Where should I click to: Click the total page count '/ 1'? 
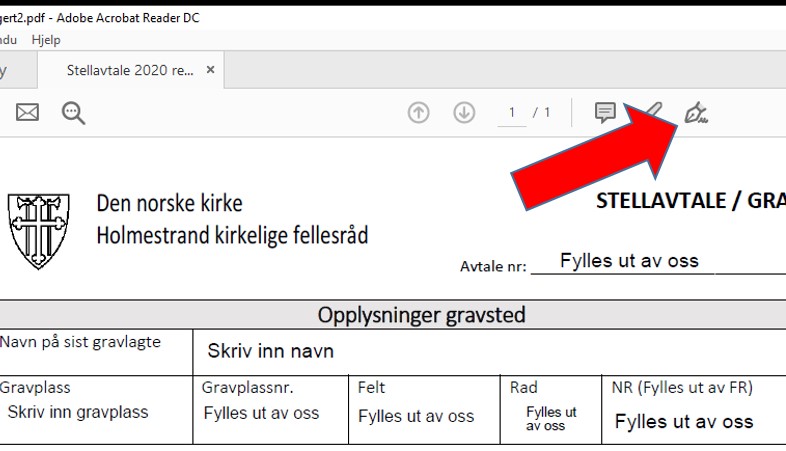pos(541,112)
